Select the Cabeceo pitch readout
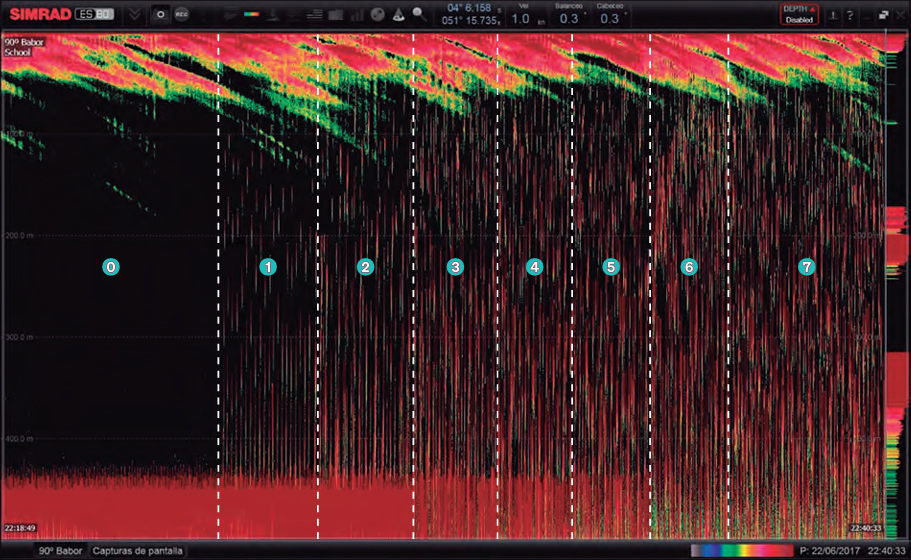 click(x=609, y=14)
